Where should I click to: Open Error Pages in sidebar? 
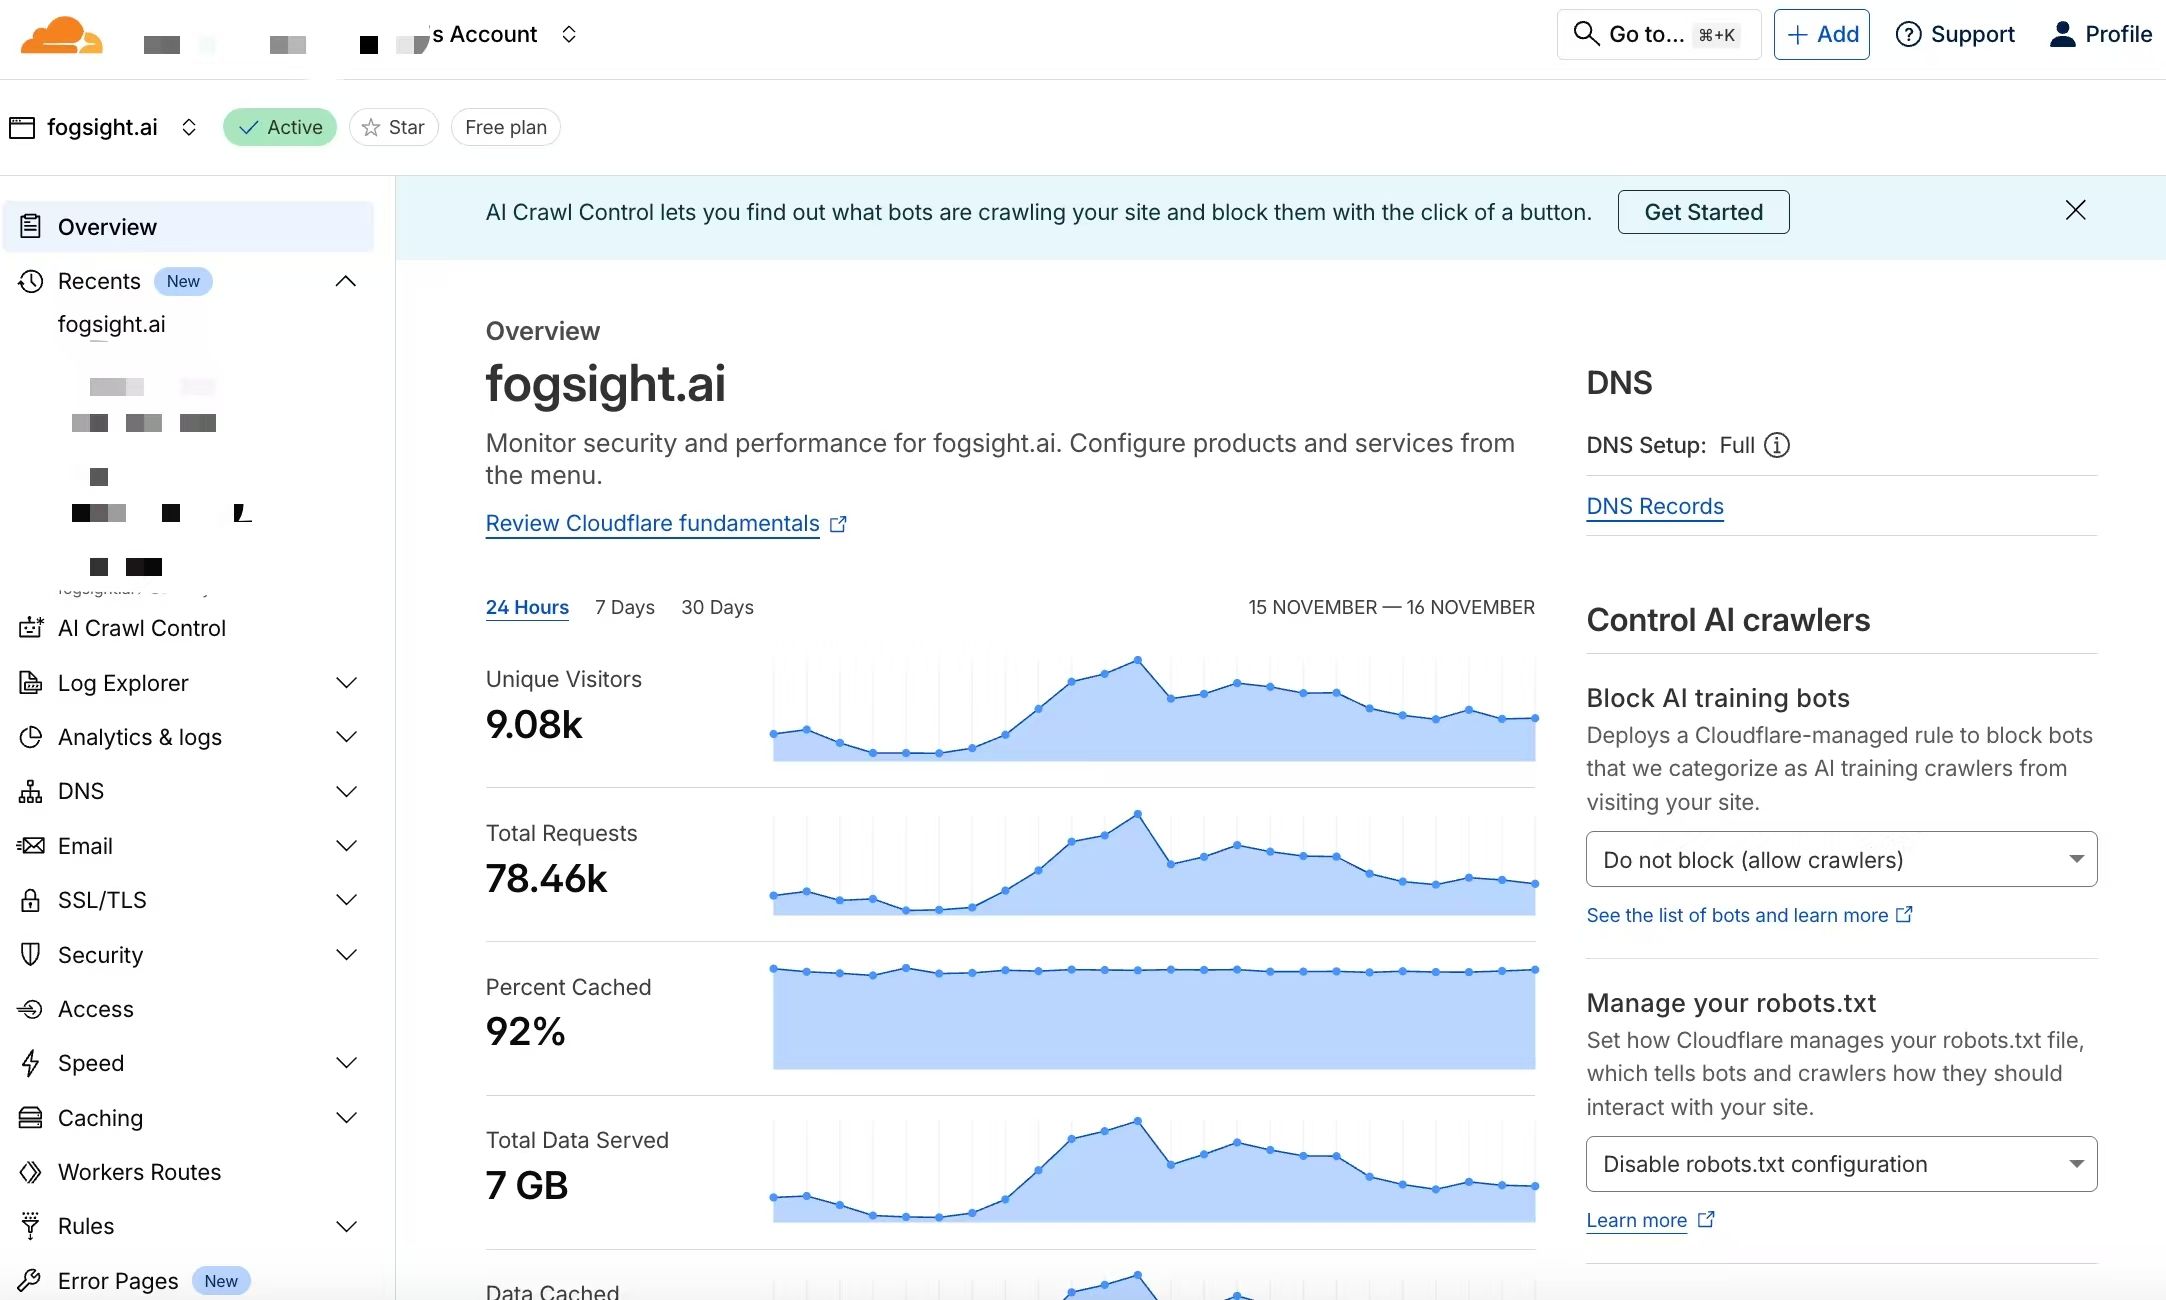[x=117, y=1281]
